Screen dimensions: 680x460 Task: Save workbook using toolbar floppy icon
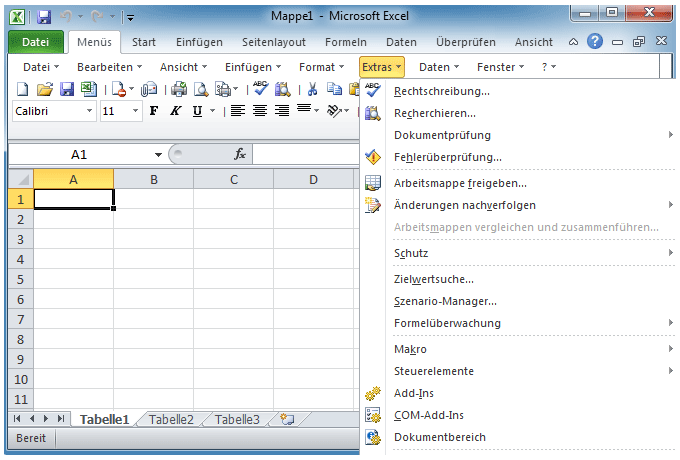point(66,89)
